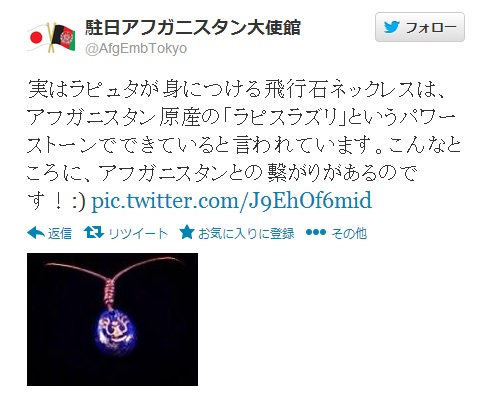Select お気に入りに登録 to favorite the tweet
The width and height of the screenshot is (480, 400).
[246, 233]
